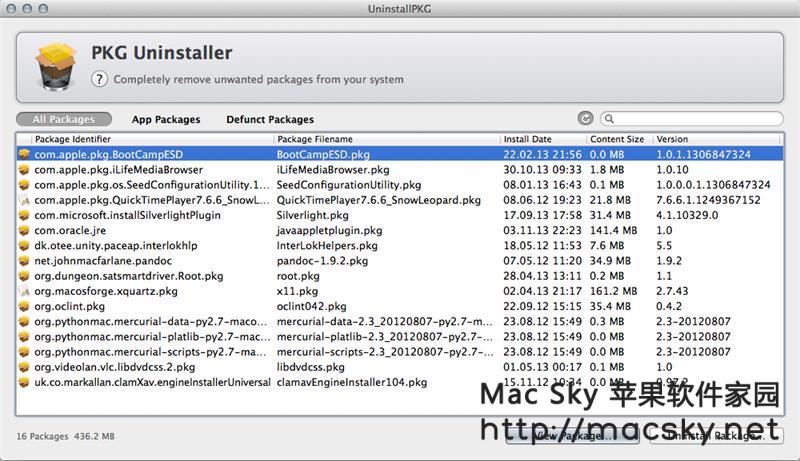
Task: Click package icon for com.oracle.jre
Action: pyautogui.click(x=24, y=230)
